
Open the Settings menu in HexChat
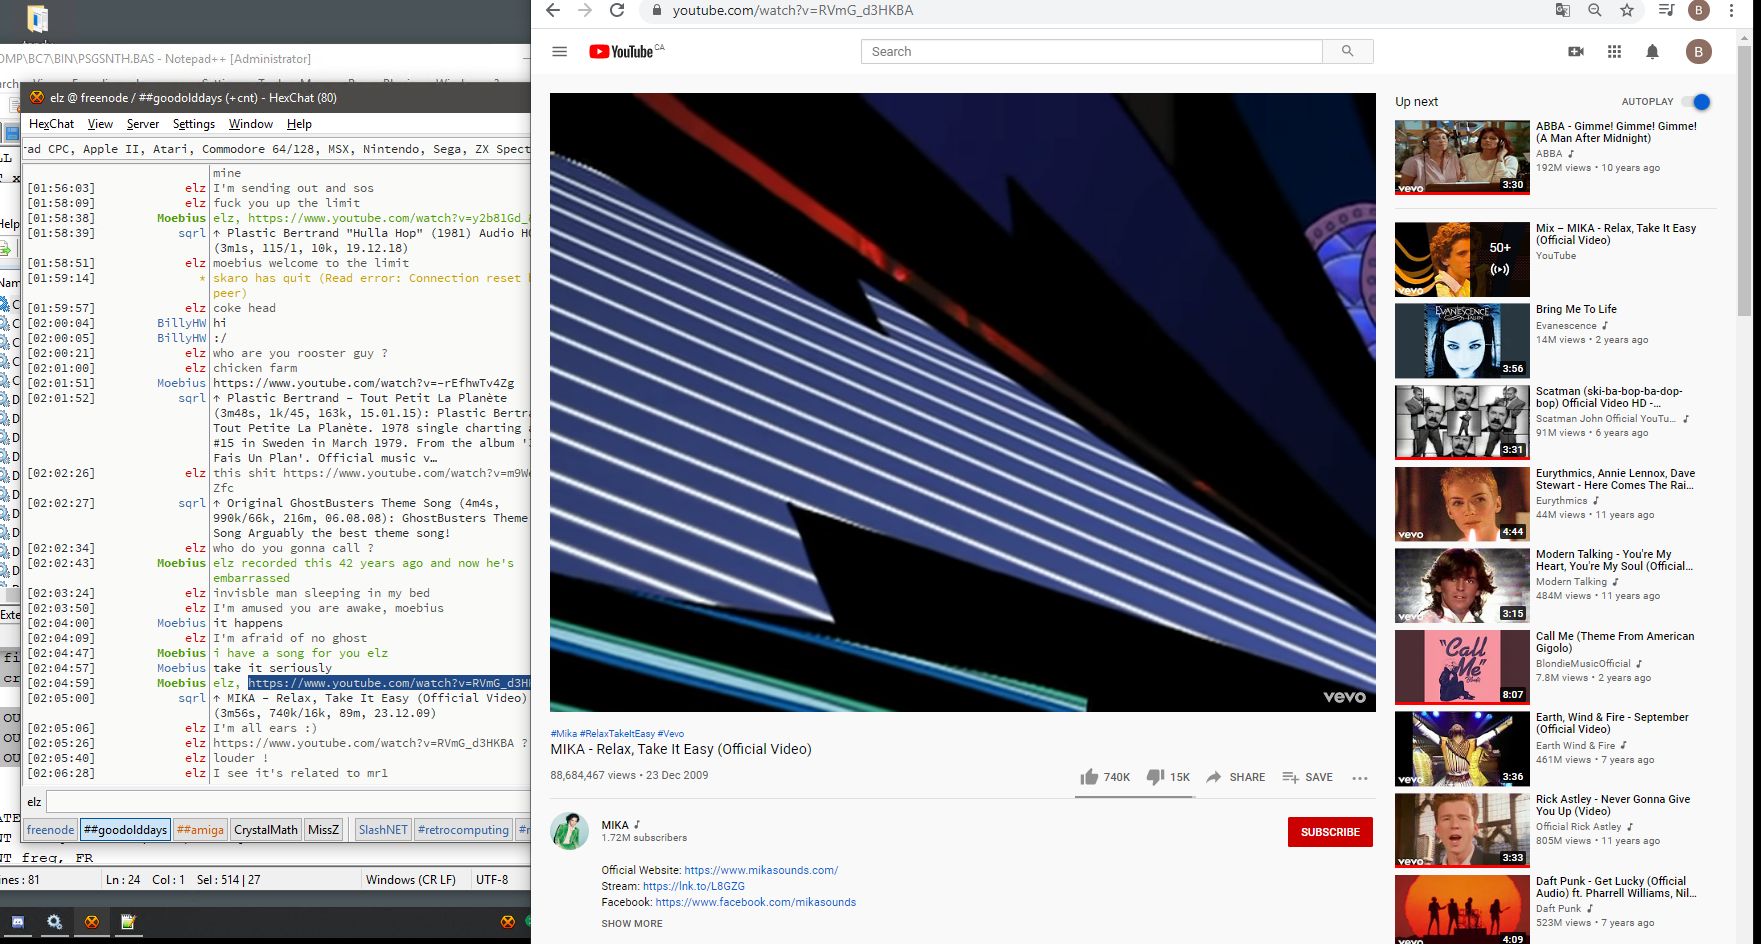point(194,124)
